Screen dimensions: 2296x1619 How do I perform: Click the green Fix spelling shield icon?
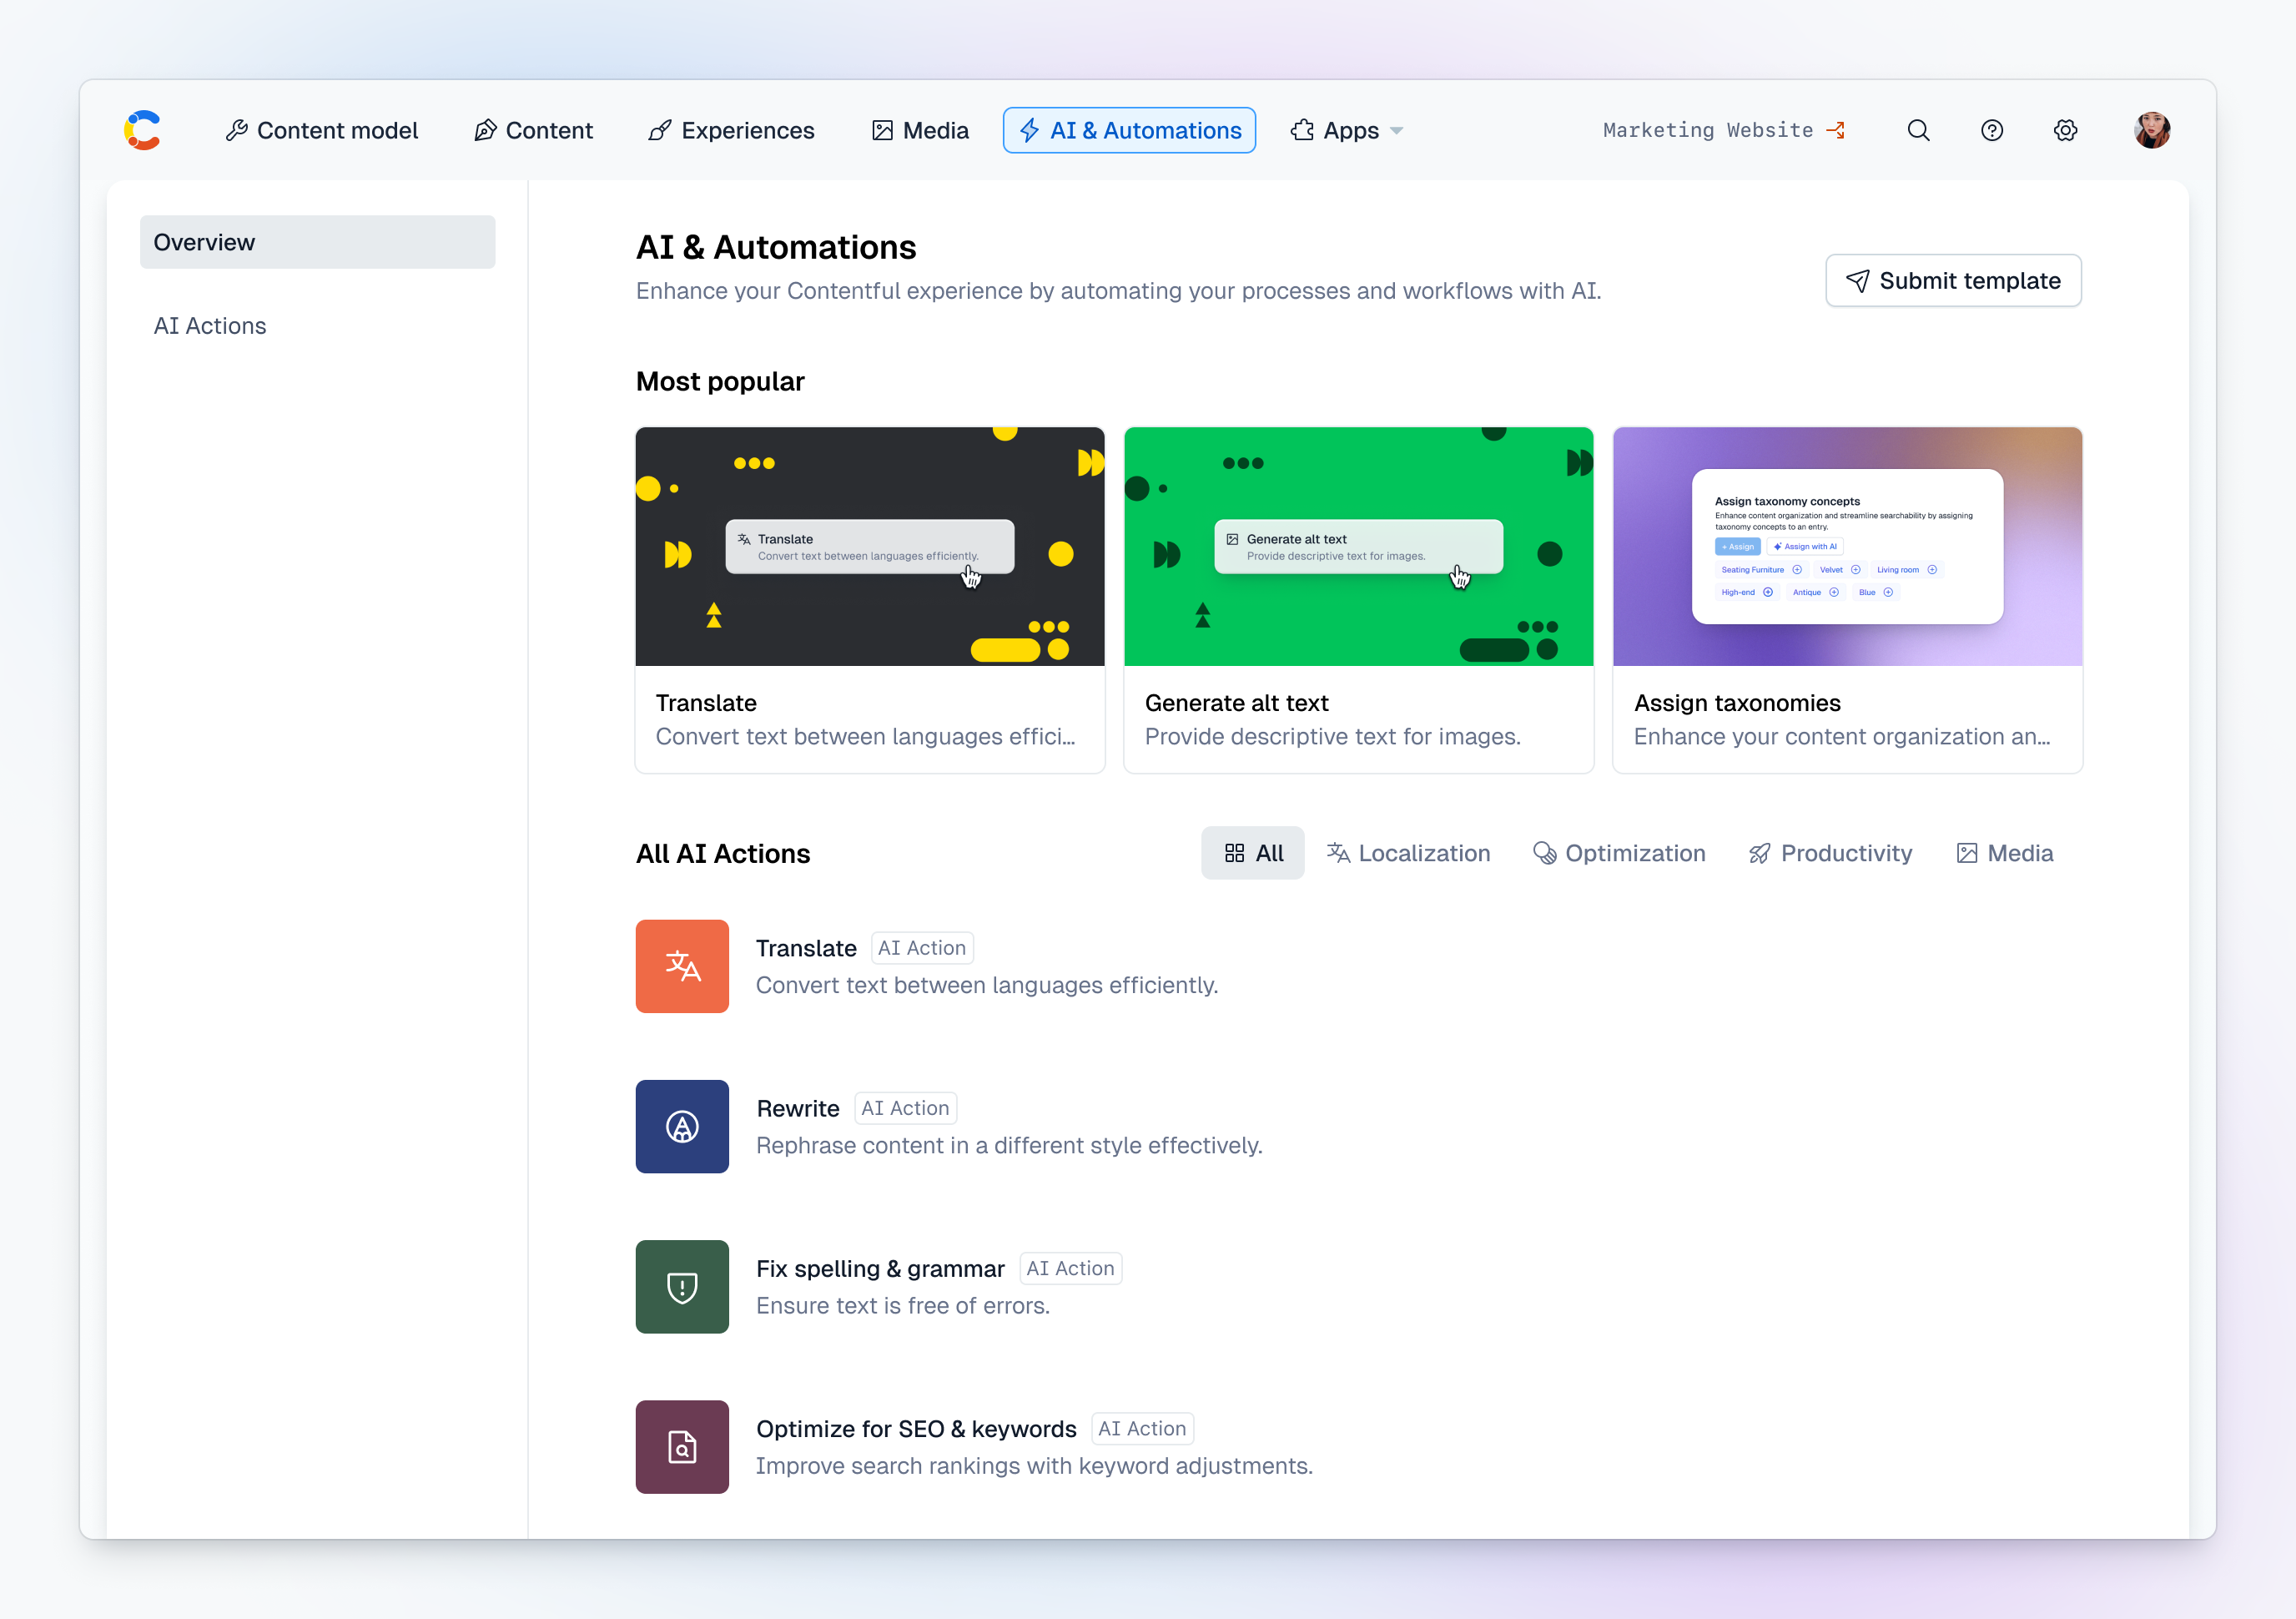point(682,1286)
